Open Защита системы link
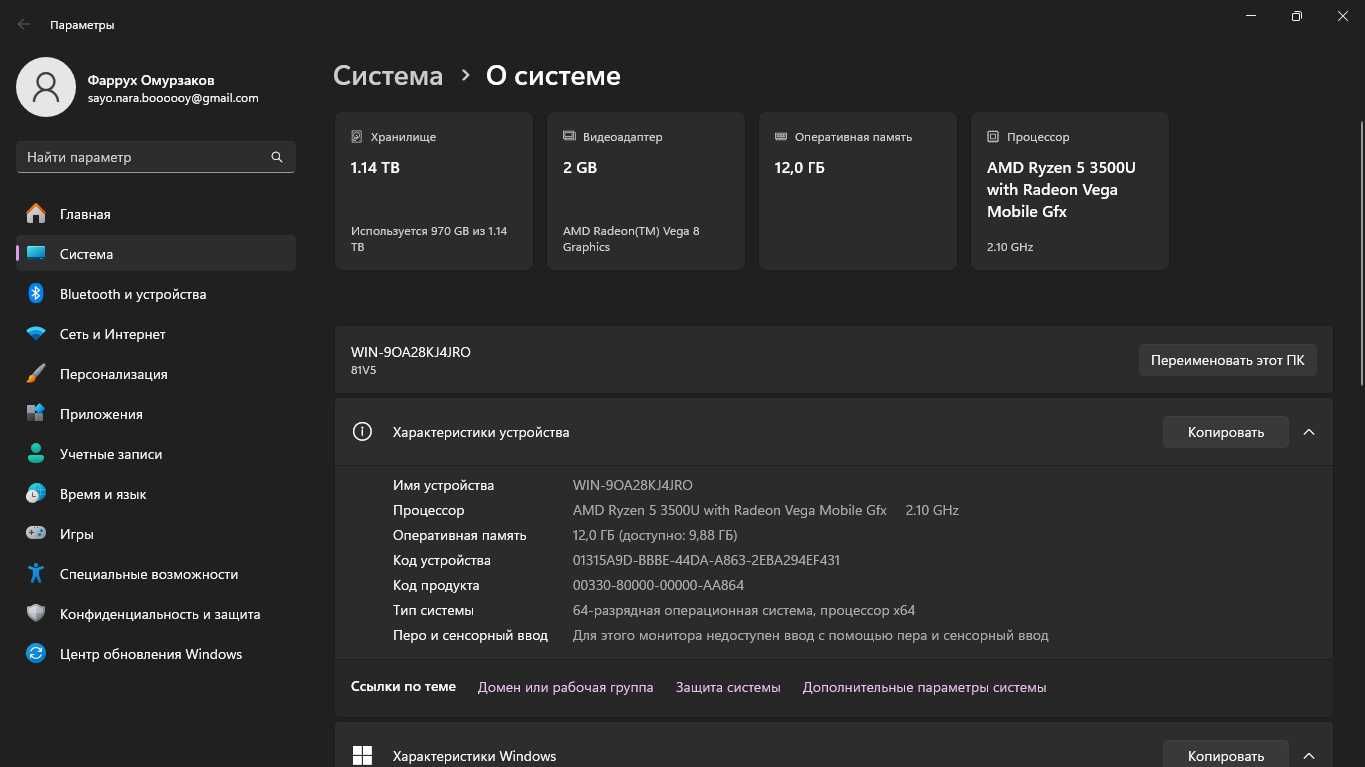Image resolution: width=1365 pixels, height=767 pixels. [x=728, y=687]
